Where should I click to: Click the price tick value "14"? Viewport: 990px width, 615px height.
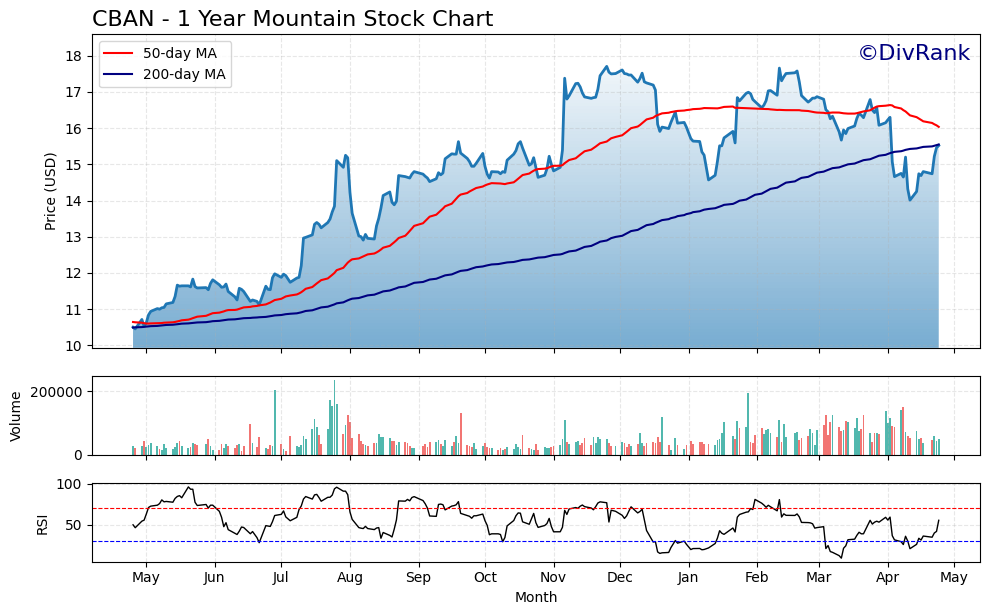74,201
